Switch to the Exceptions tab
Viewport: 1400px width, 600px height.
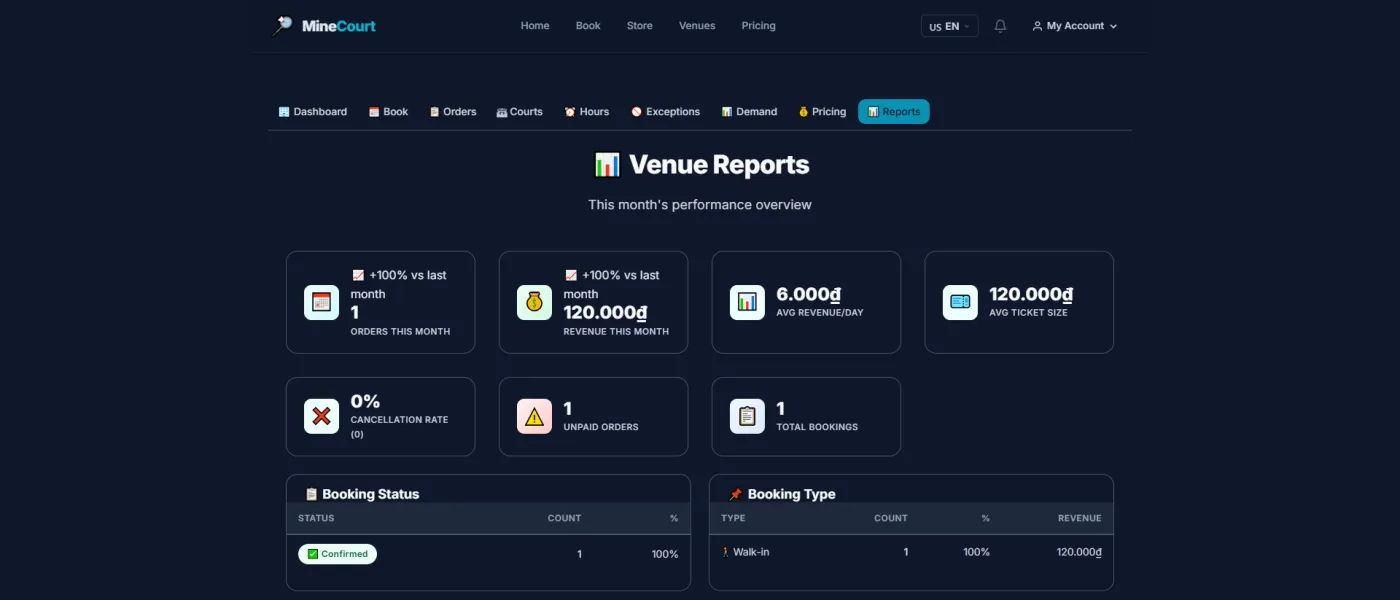[666, 112]
